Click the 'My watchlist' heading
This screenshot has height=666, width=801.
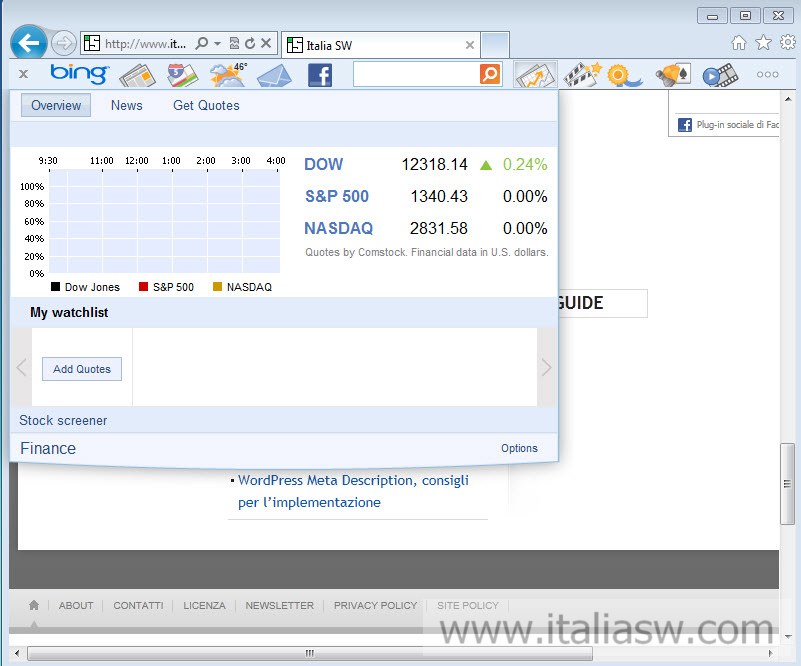pos(69,313)
